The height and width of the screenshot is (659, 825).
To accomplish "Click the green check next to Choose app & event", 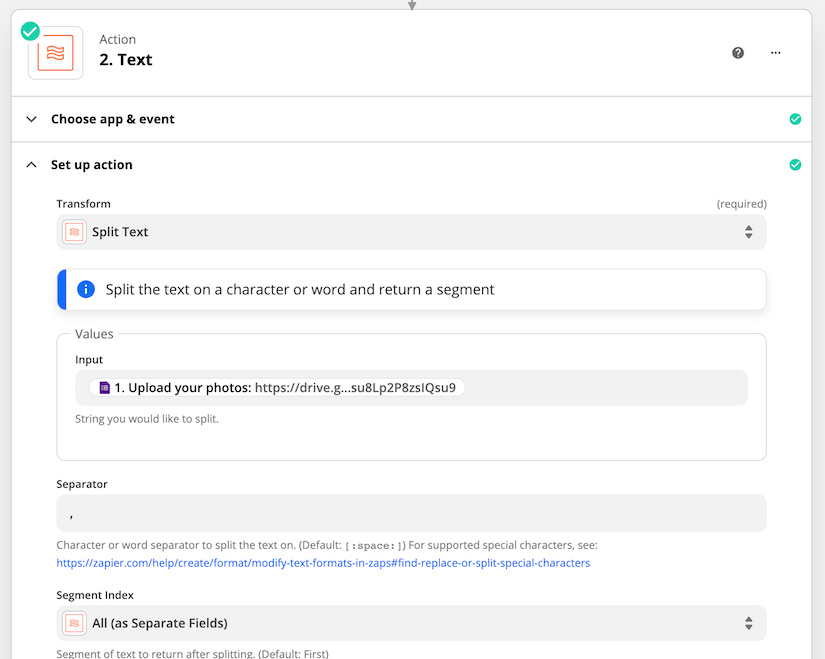I will tap(796, 119).
